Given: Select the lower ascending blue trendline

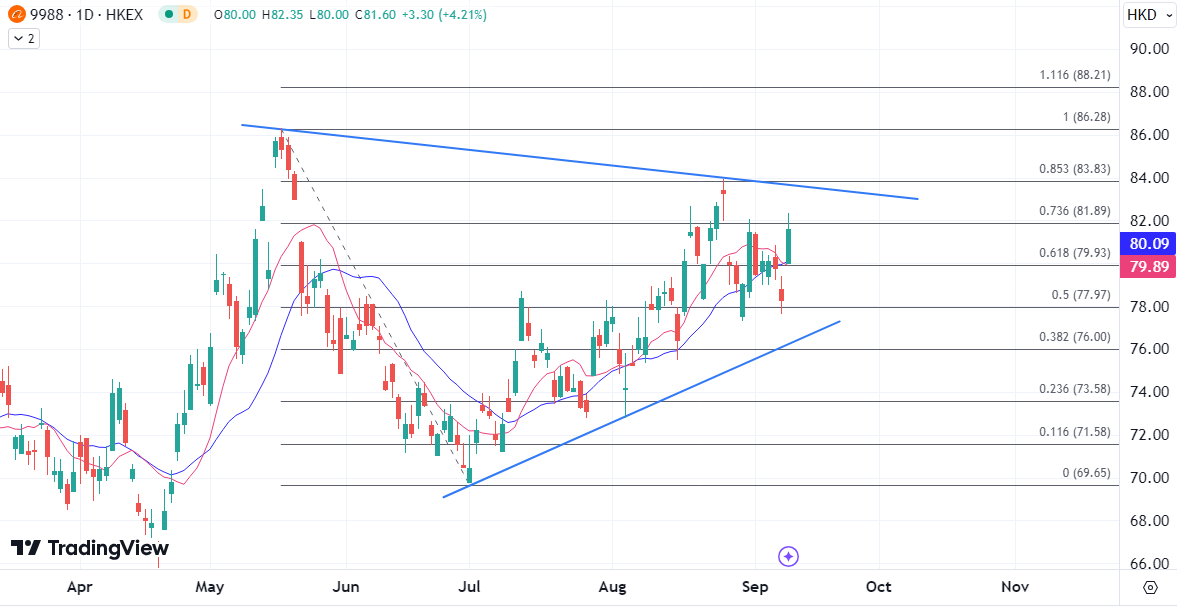Looking at the screenshot, I should (640, 405).
